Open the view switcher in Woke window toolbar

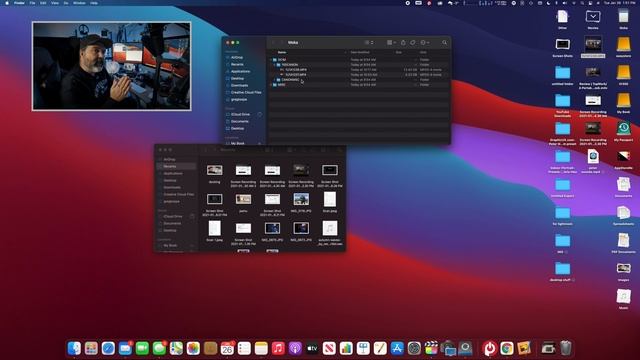tap(369, 42)
